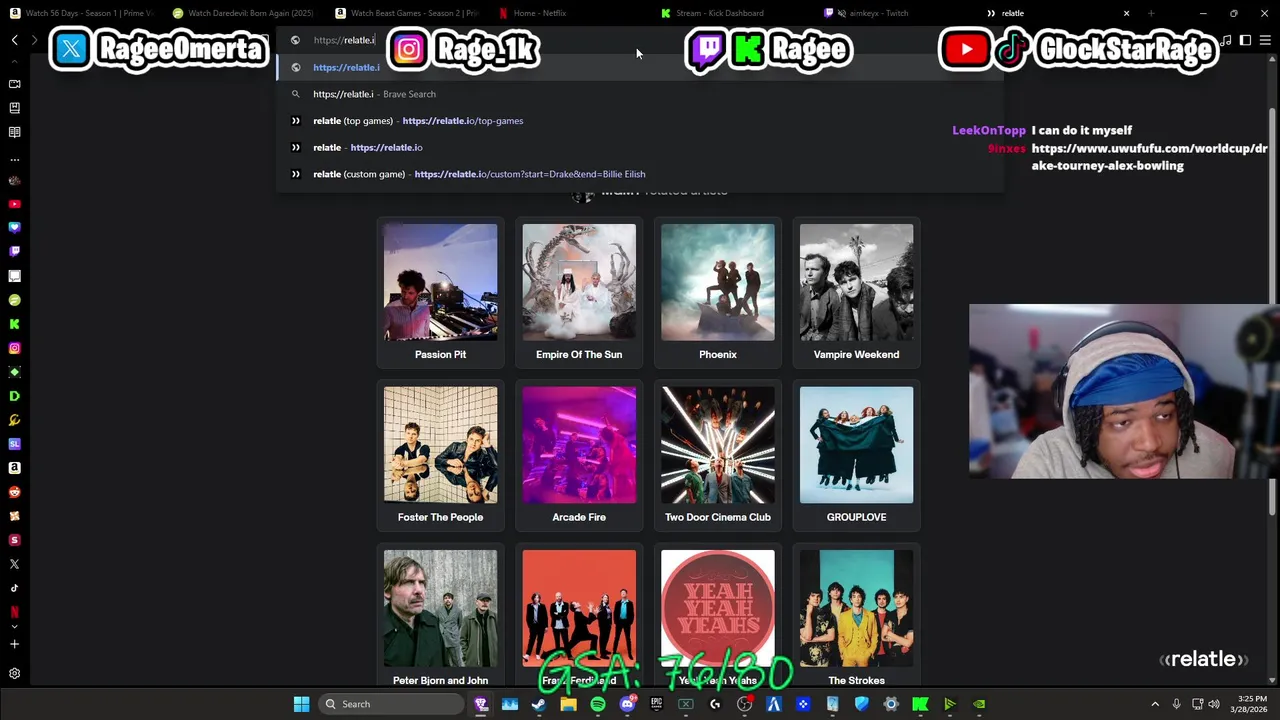This screenshot has width=1280, height=720.
Task: Open NVIDIA app from the taskbar
Action: 979,704
